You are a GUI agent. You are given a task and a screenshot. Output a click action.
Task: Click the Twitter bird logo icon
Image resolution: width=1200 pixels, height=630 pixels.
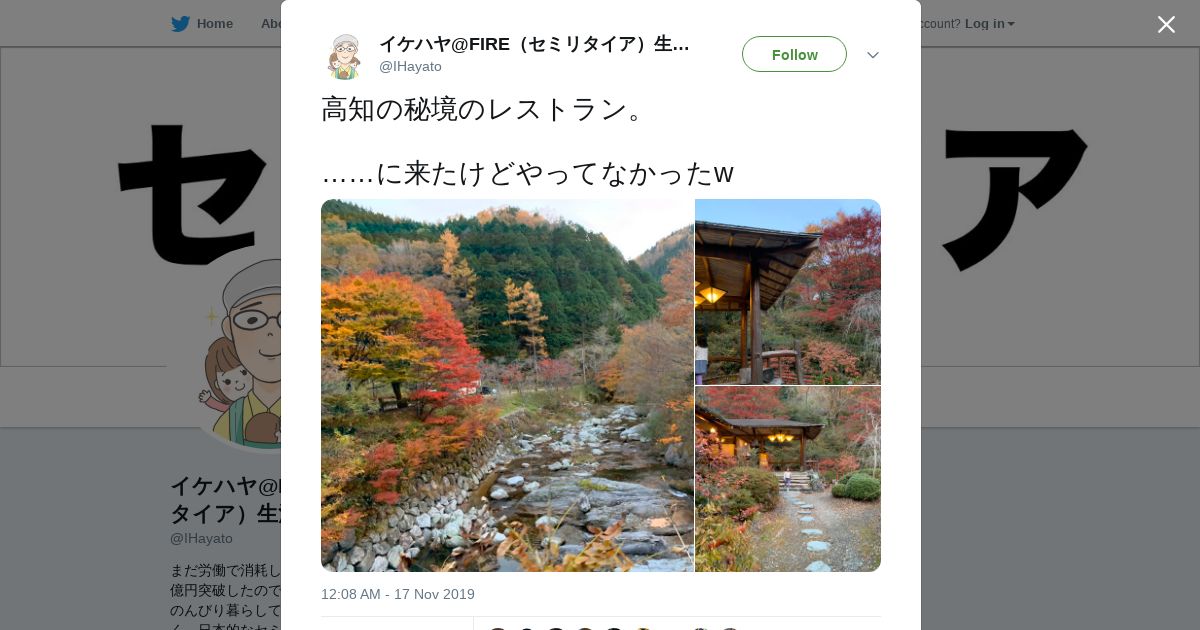click(x=180, y=24)
